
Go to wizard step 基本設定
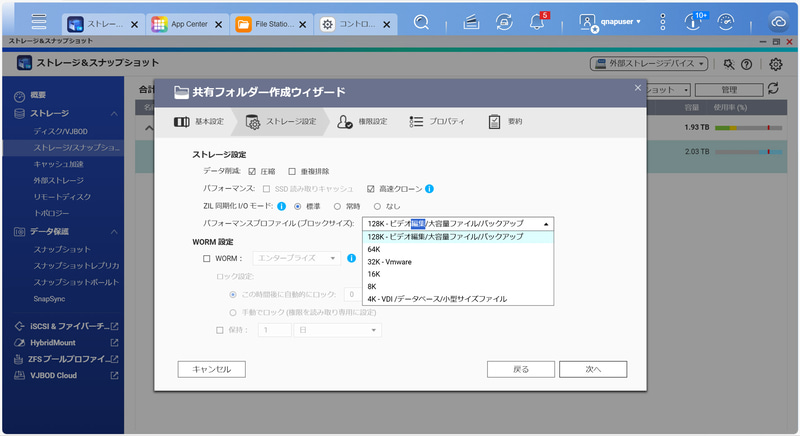[x=198, y=121]
